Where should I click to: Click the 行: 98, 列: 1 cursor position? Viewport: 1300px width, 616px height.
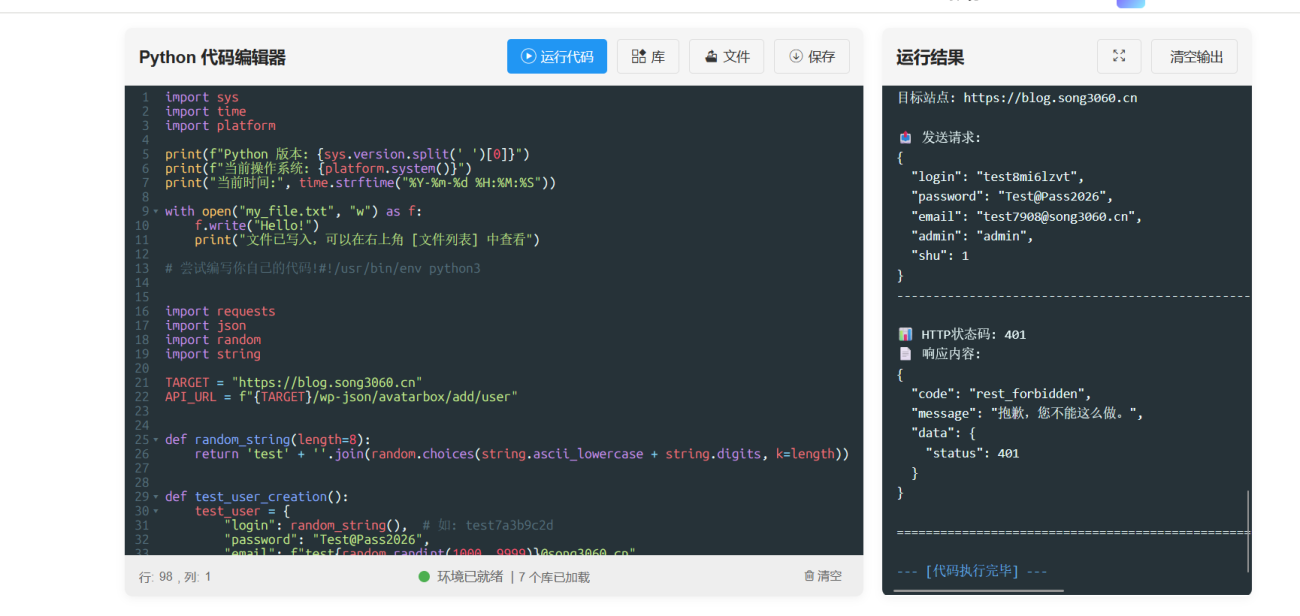point(175,577)
